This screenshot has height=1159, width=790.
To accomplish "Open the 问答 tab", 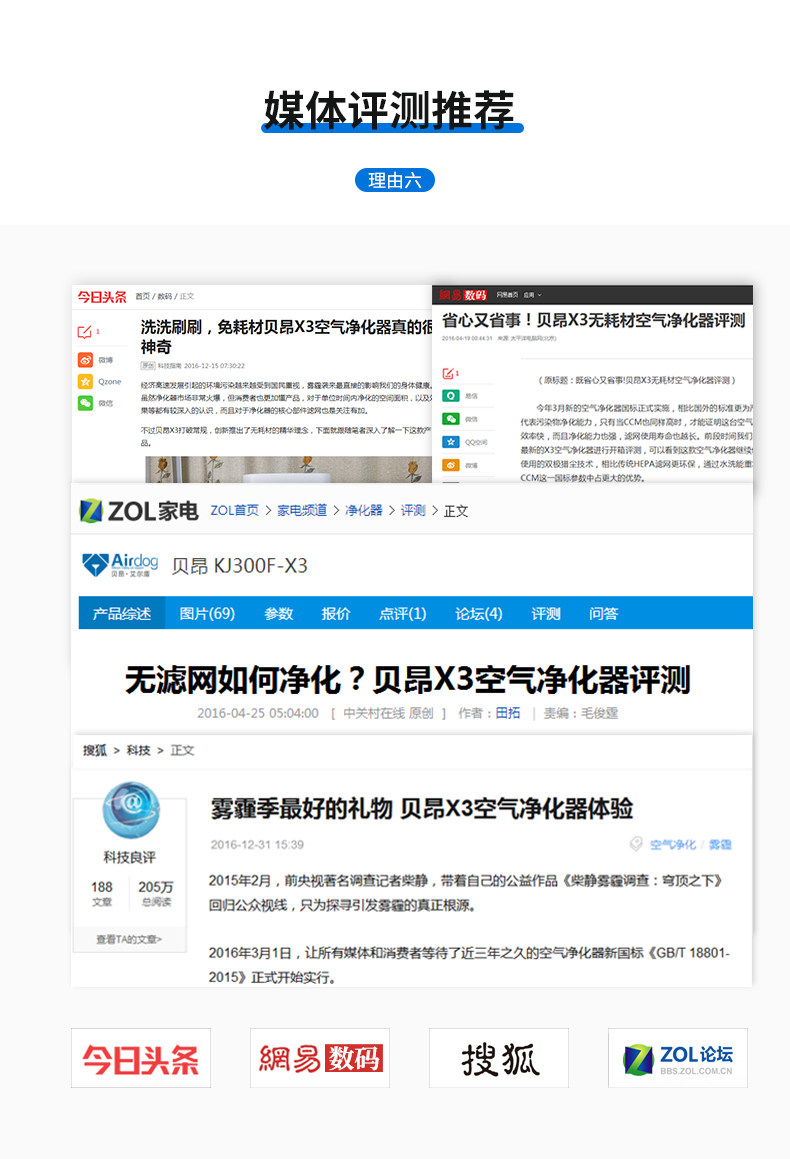I will click(x=603, y=613).
